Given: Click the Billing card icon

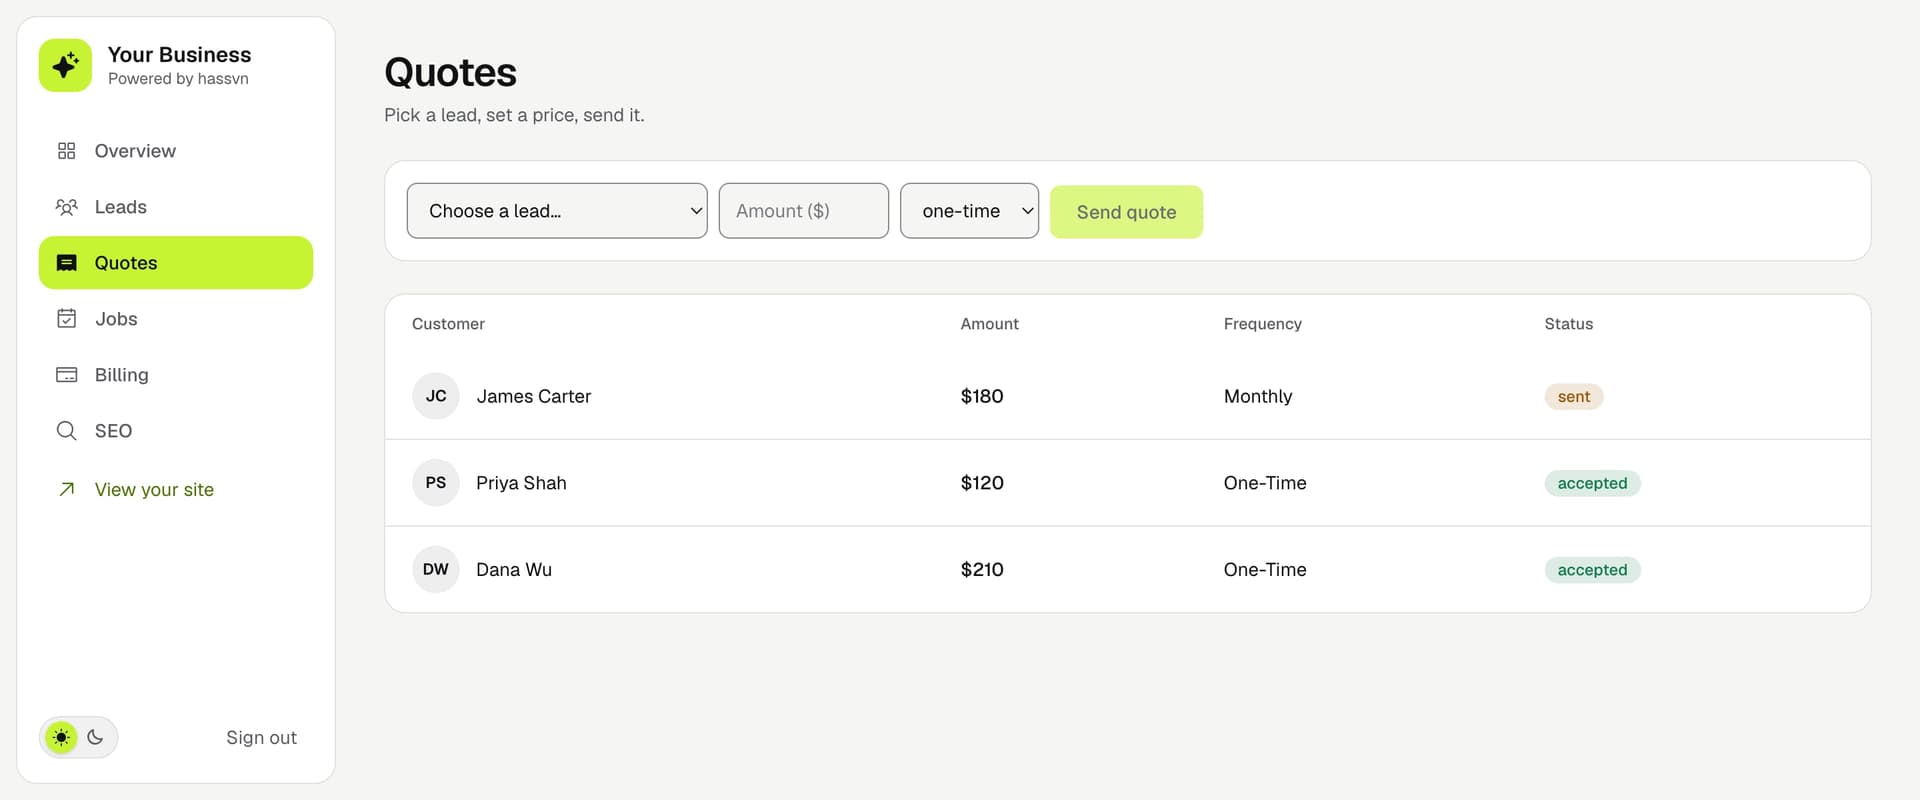Looking at the screenshot, I should [67, 375].
